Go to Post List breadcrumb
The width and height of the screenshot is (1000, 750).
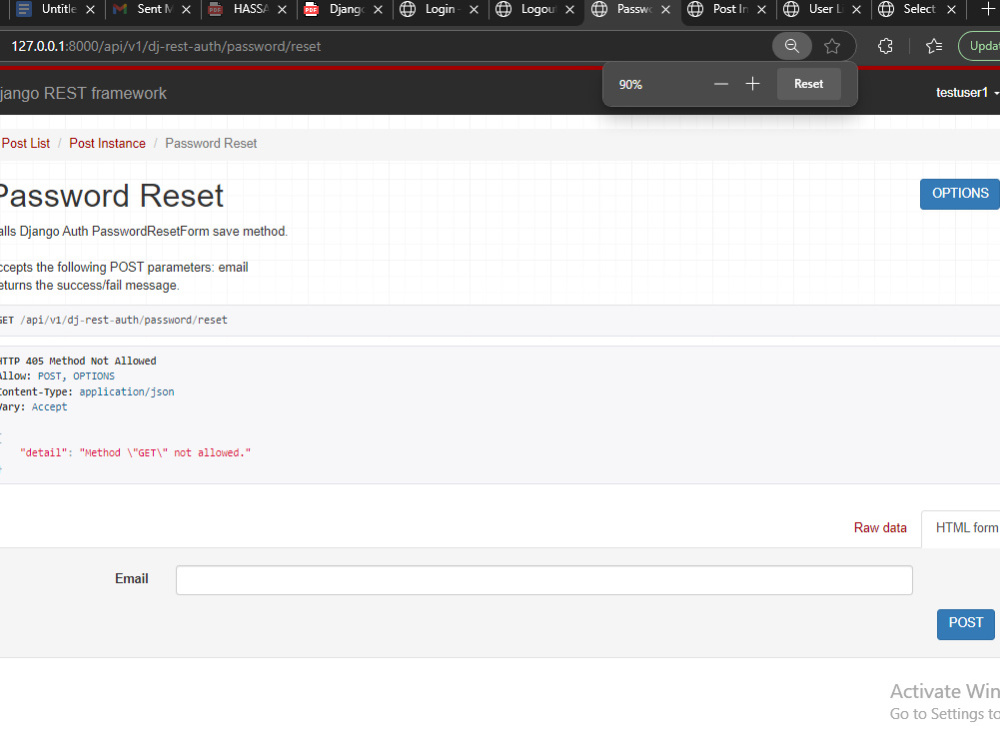tap(26, 143)
